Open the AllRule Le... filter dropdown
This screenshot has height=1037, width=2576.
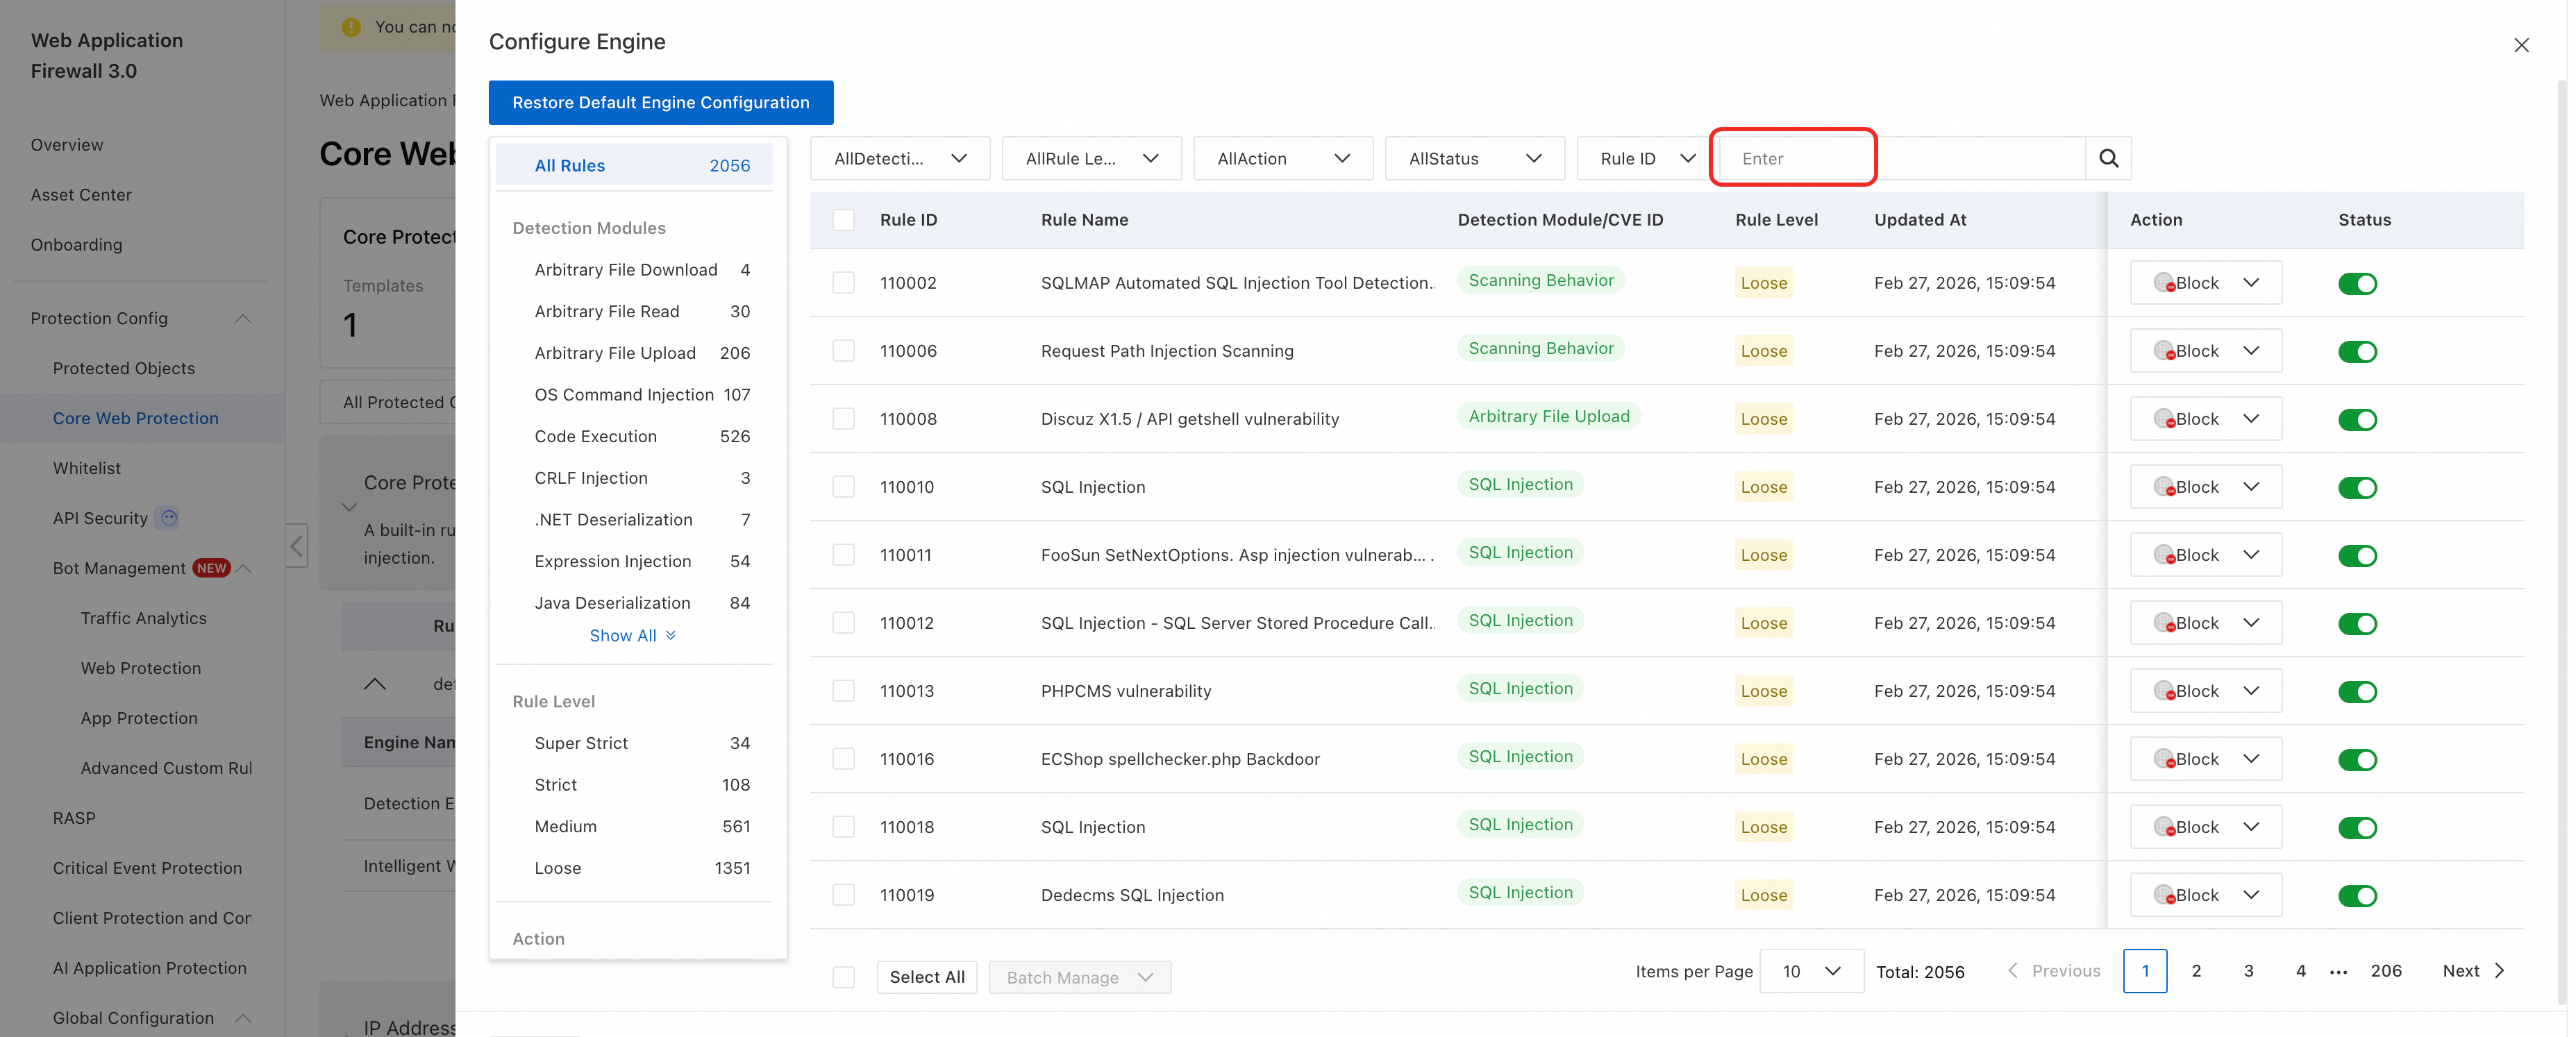click(1091, 158)
